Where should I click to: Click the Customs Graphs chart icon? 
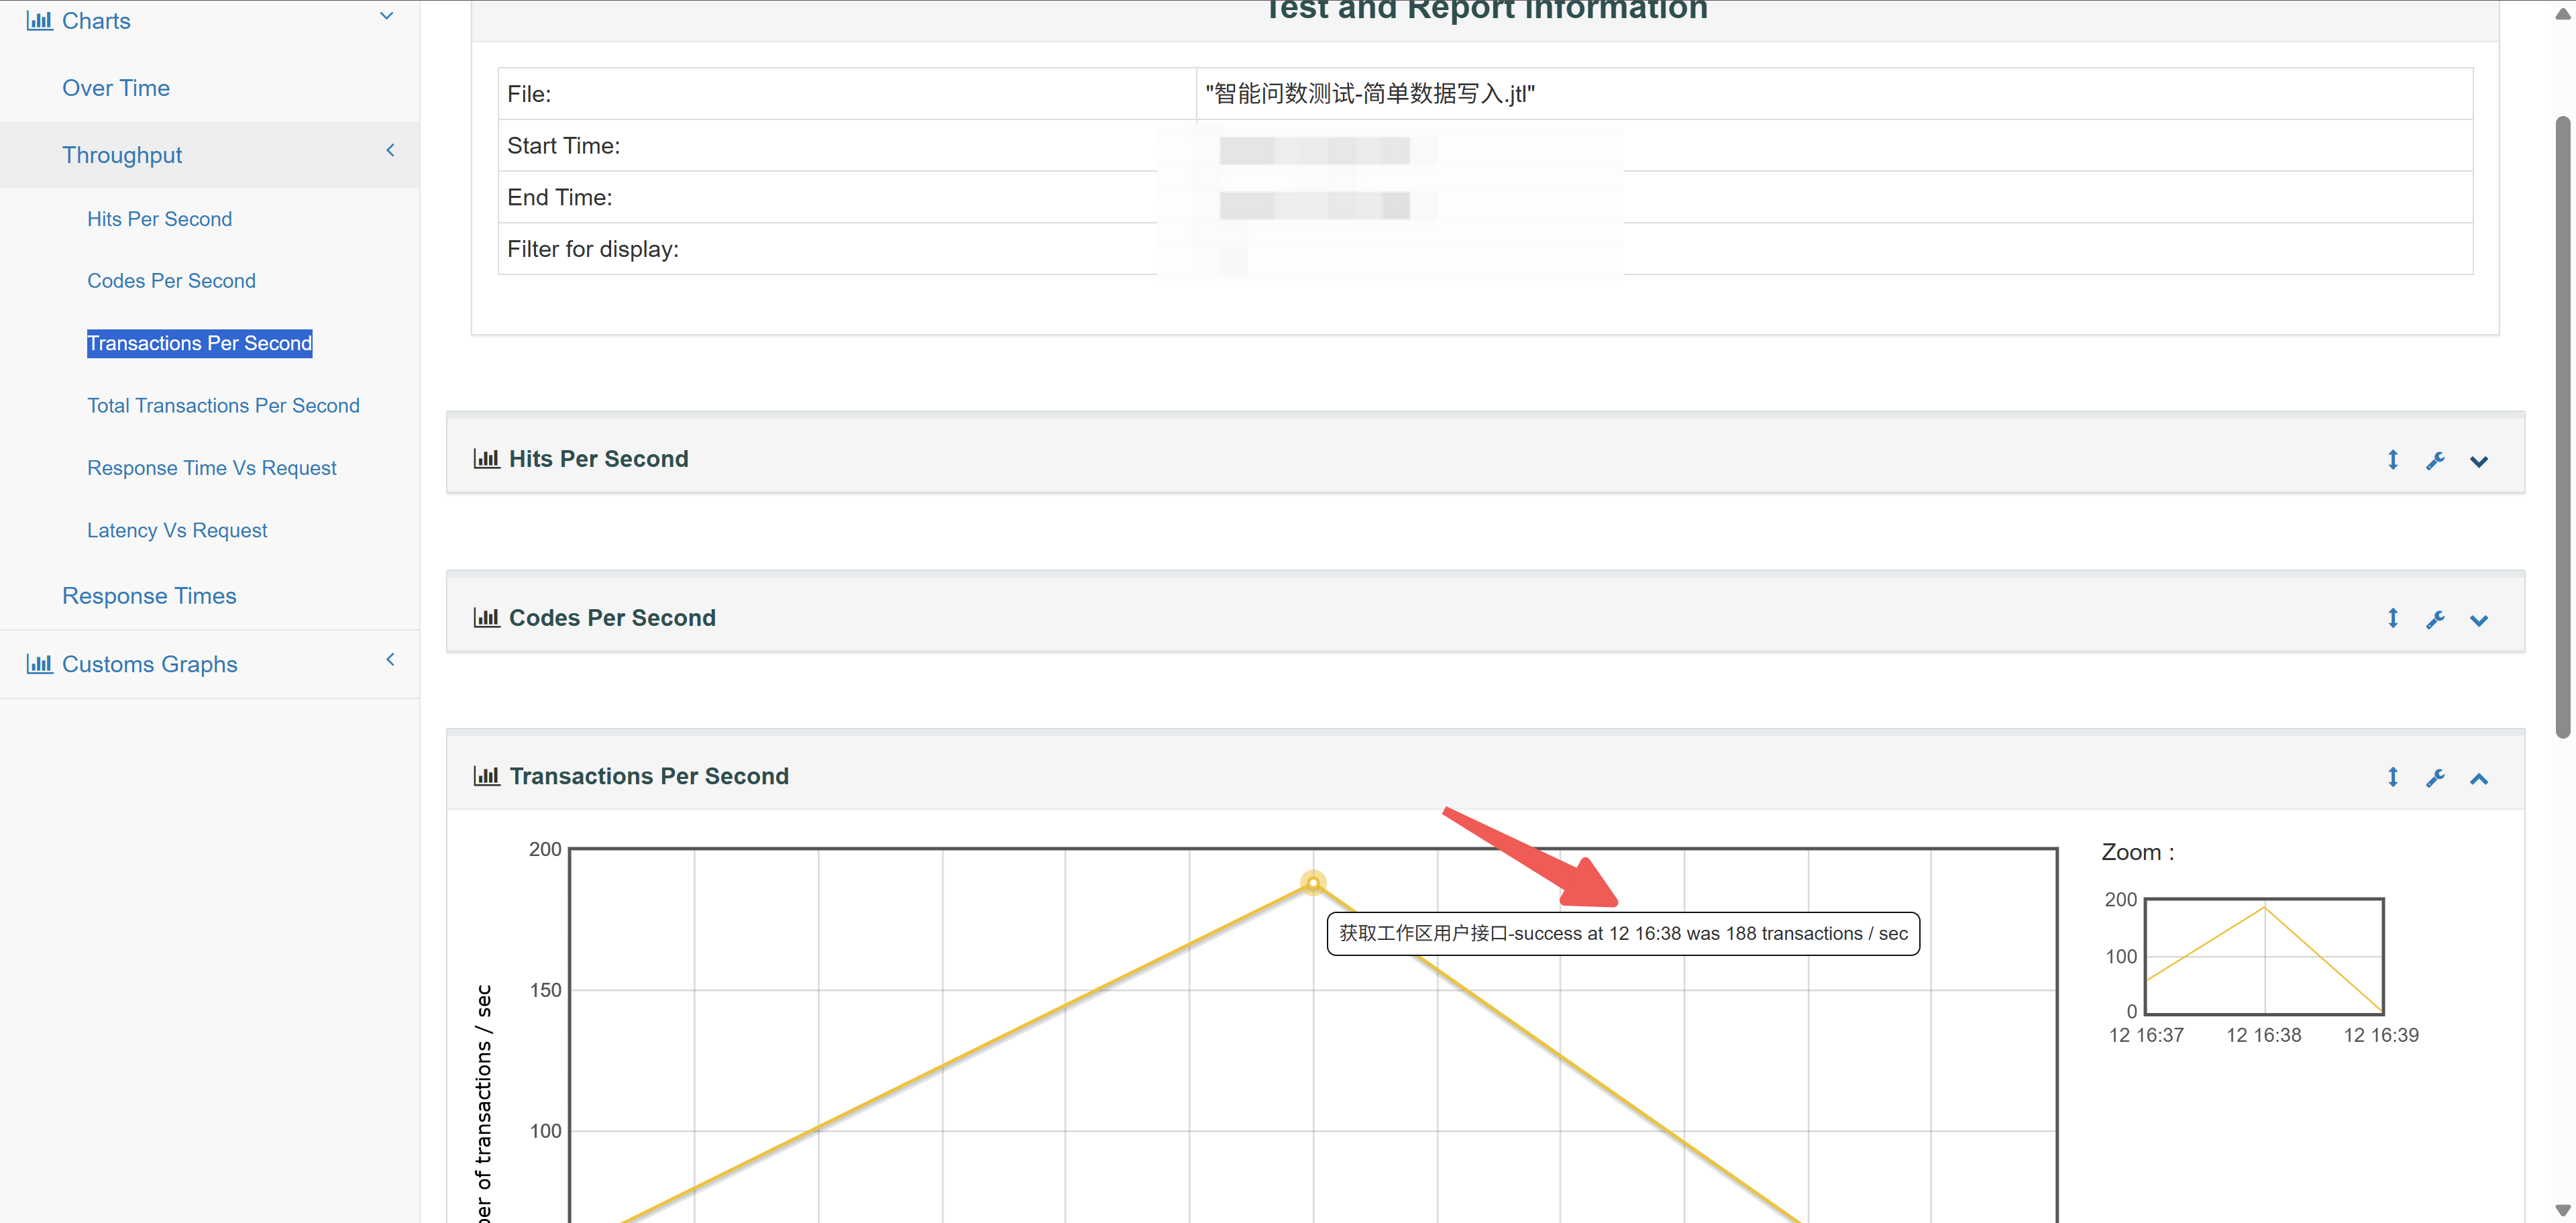click(39, 663)
